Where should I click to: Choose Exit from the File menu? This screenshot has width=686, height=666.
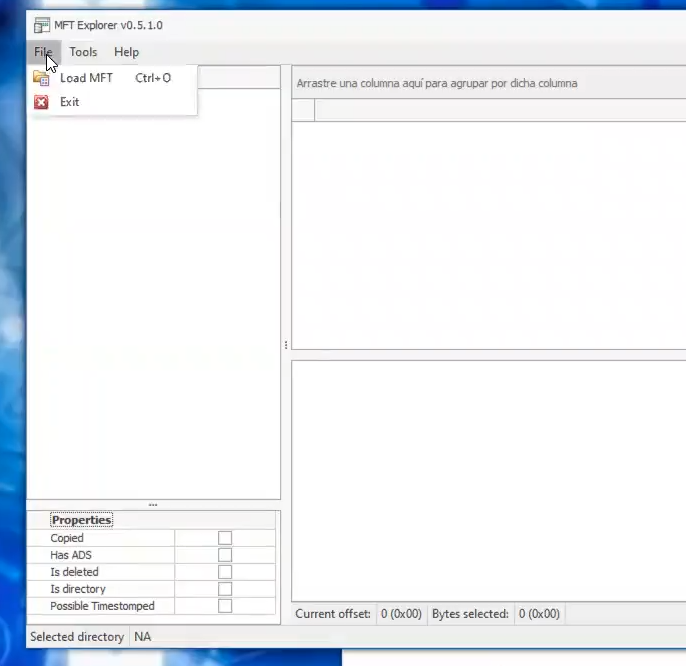coord(113,102)
